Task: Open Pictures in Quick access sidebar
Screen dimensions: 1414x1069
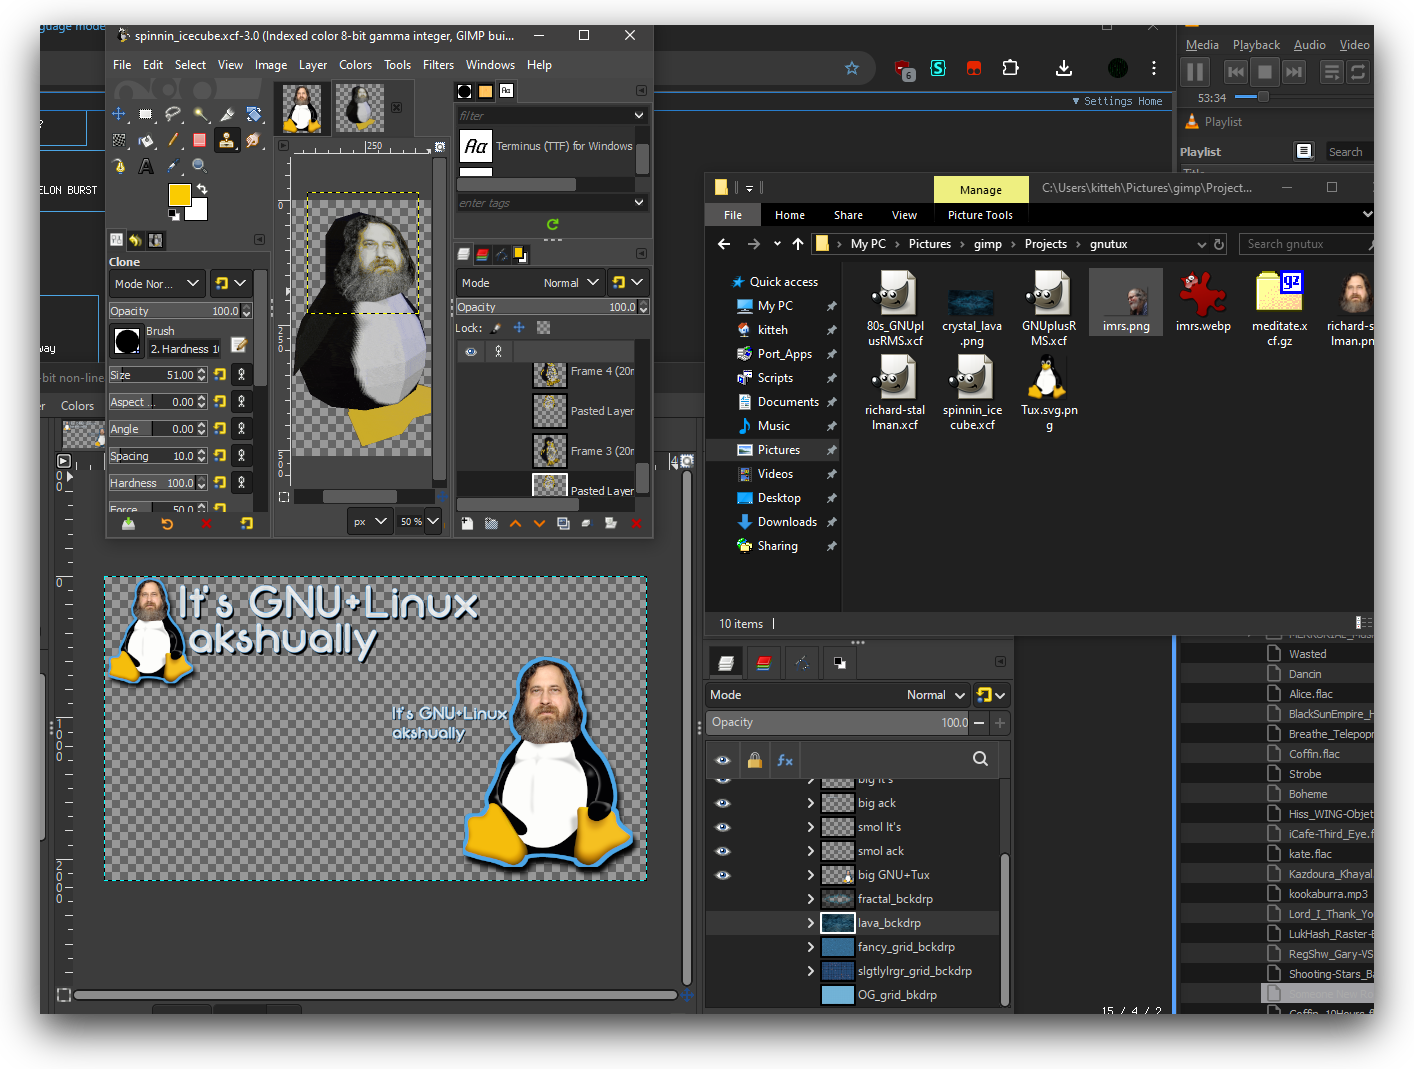Action: pos(778,450)
